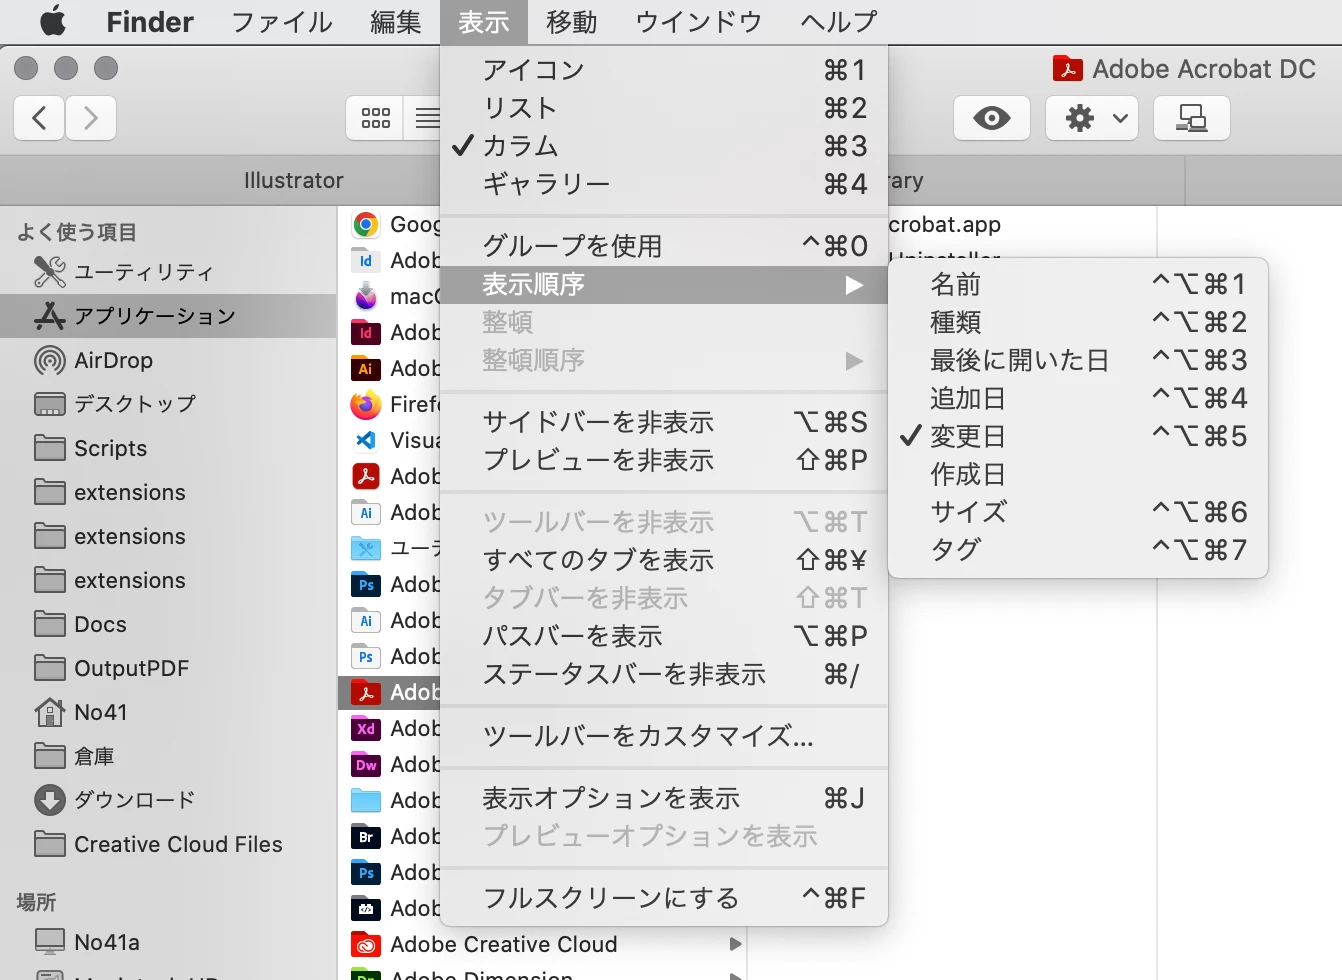Click the Quick Look eye button

coord(991,118)
